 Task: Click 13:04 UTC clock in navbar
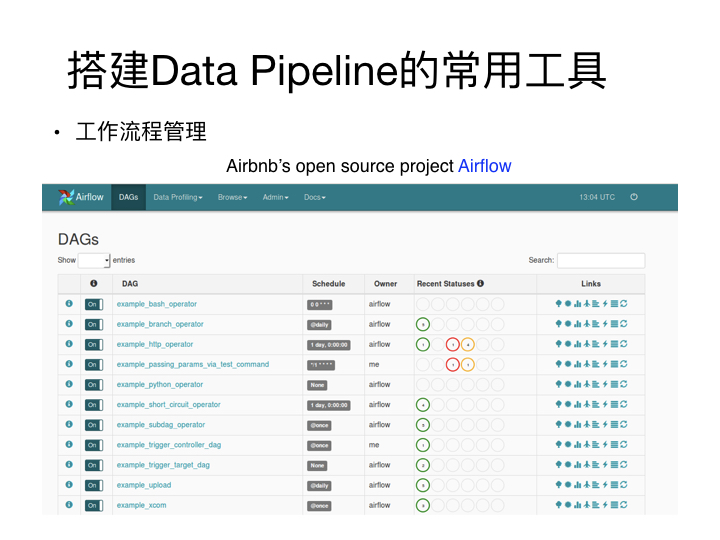[x=597, y=197]
